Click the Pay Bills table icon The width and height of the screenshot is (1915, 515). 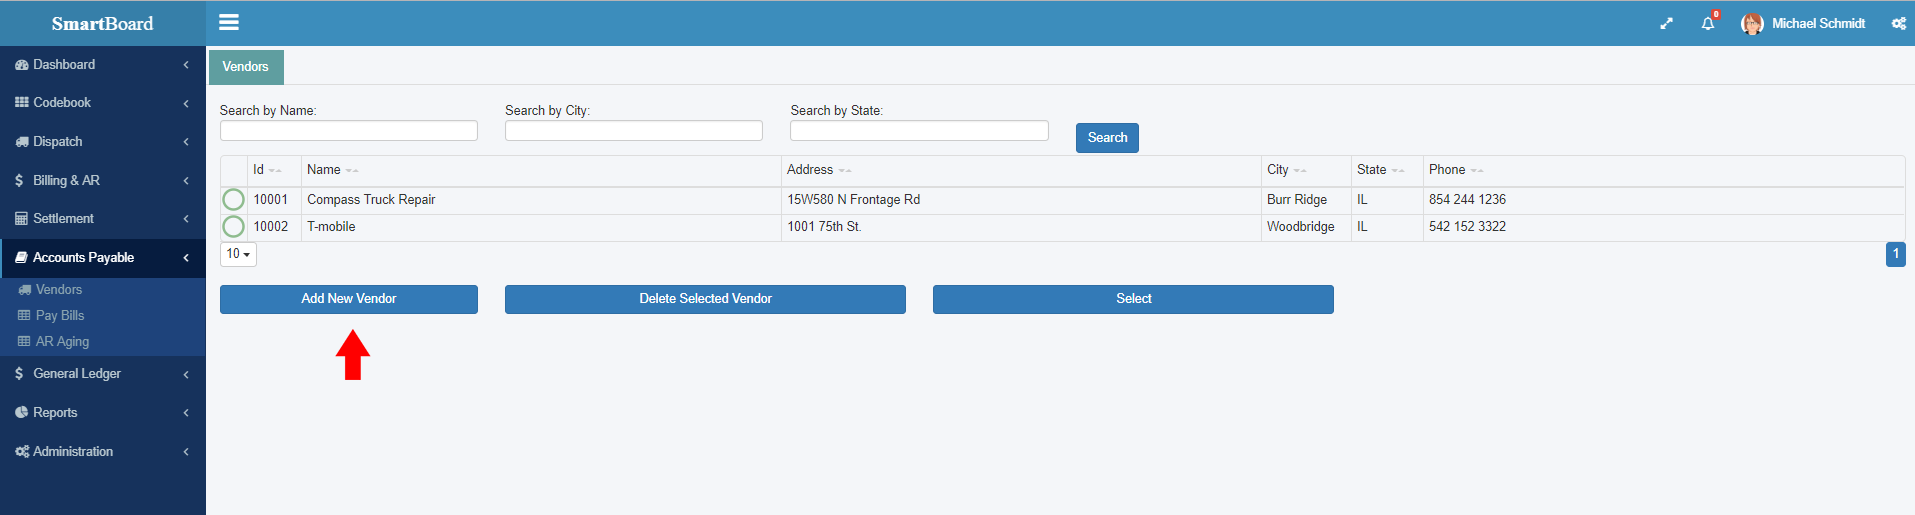24,315
